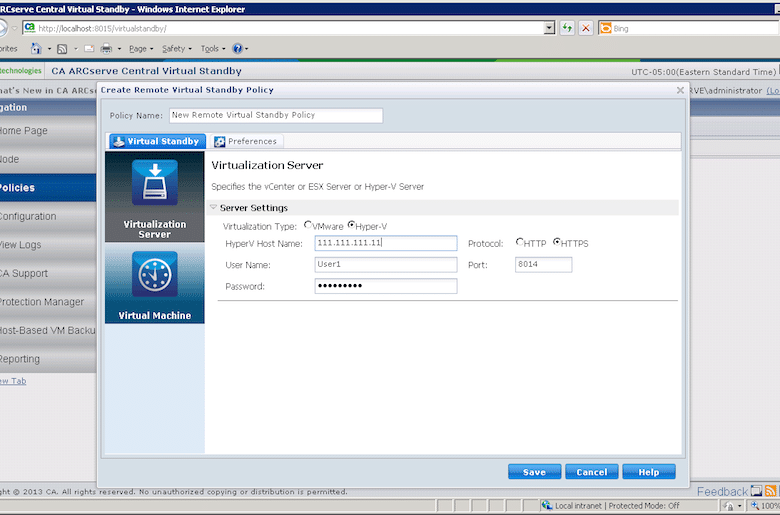Open Configuration in navigation
Screen dimensions: 780x515
[48, 216]
